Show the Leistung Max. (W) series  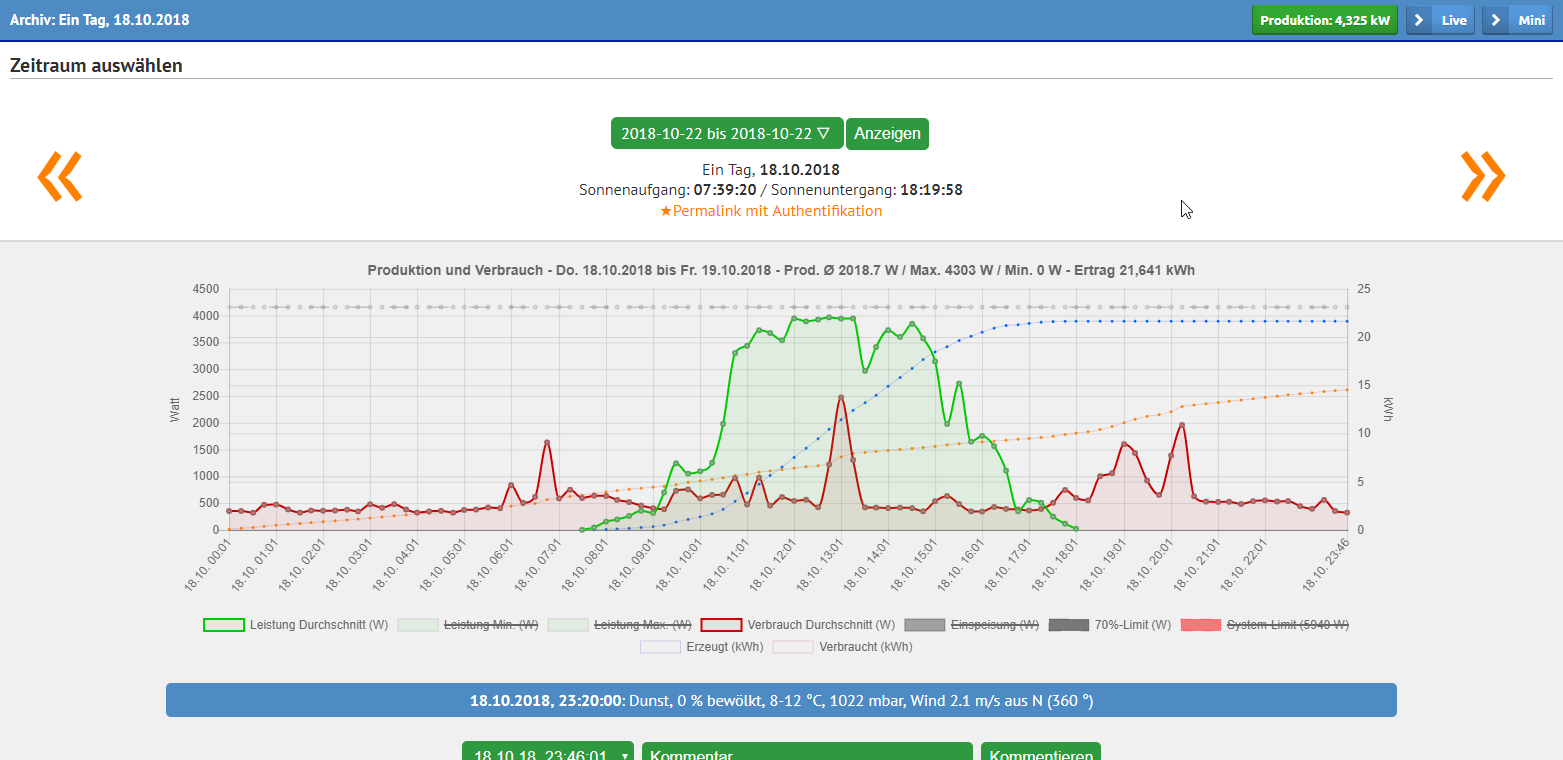(x=619, y=625)
